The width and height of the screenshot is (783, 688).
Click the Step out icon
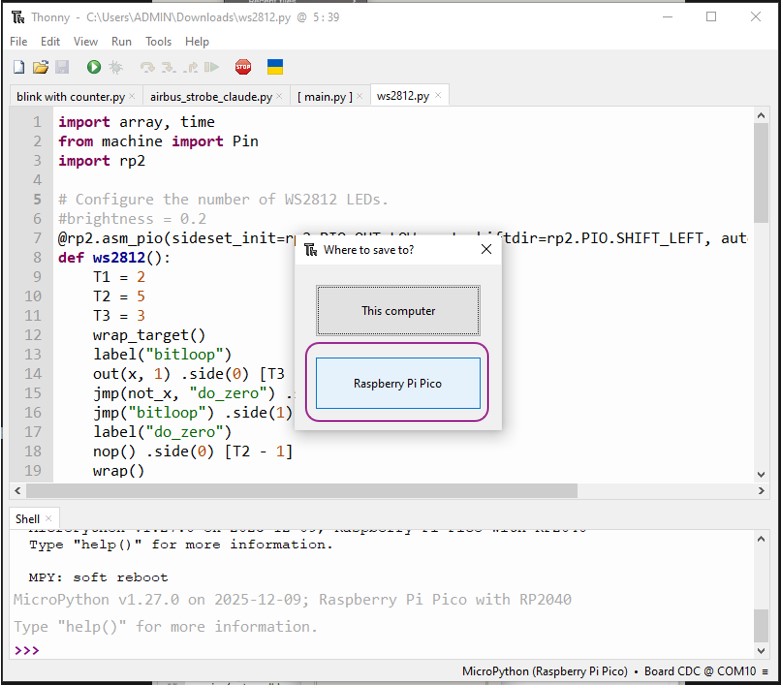tap(190, 67)
